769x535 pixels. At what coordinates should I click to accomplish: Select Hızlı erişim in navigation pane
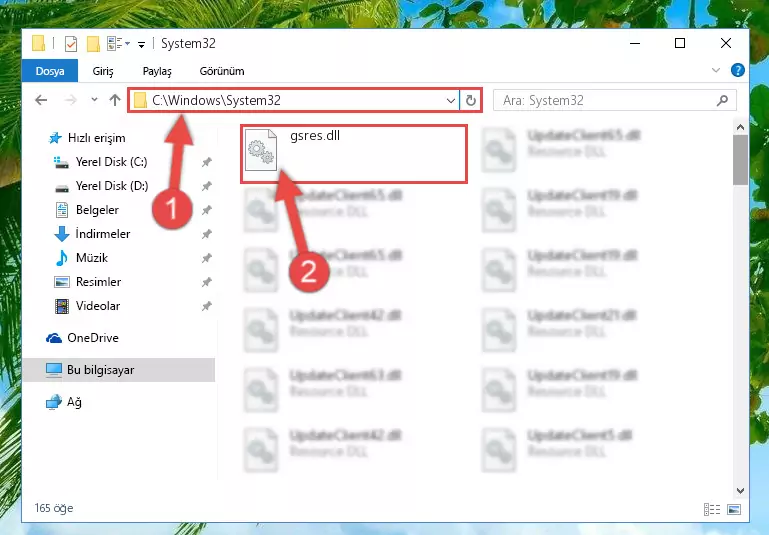coord(97,138)
